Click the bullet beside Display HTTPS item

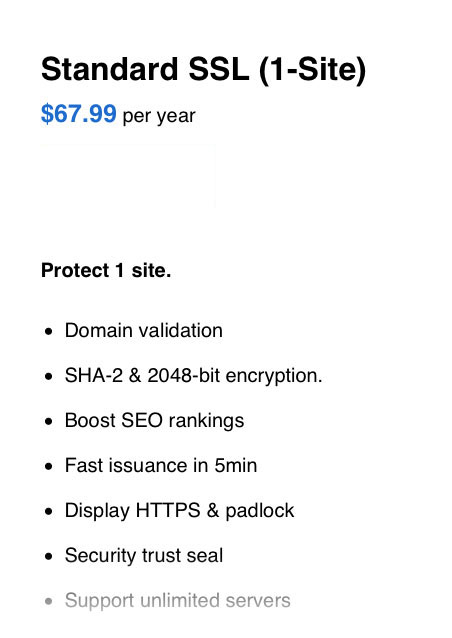(49, 511)
